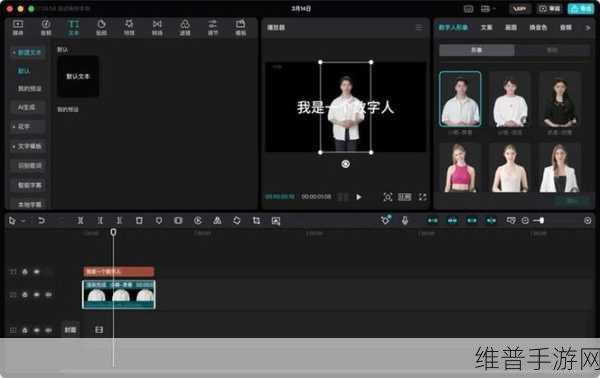
Task: Open the Effects tab with sparkle icon
Action: [x=129, y=28]
